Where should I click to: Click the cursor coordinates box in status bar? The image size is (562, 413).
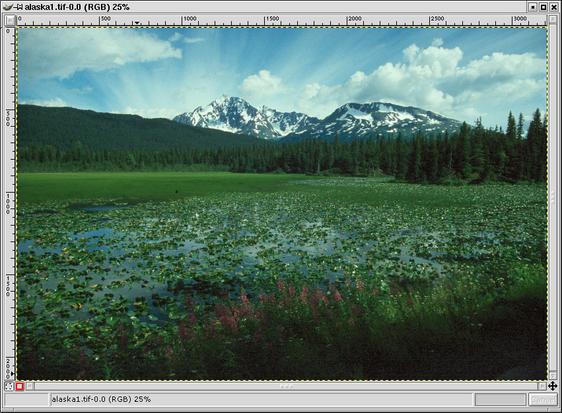pos(27,400)
